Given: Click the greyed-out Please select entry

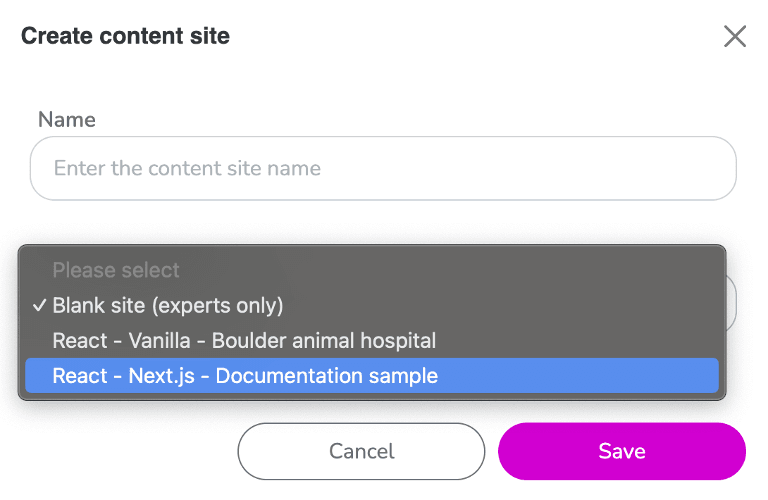Looking at the screenshot, I should tap(116, 270).
